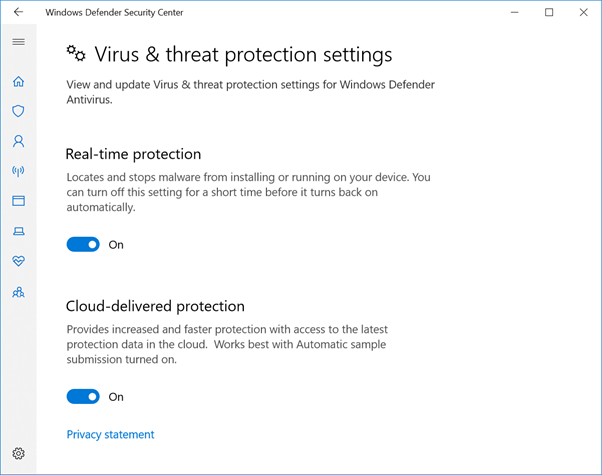Go back using the back arrow
The width and height of the screenshot is (602, 475).
[x=18, y=13]
